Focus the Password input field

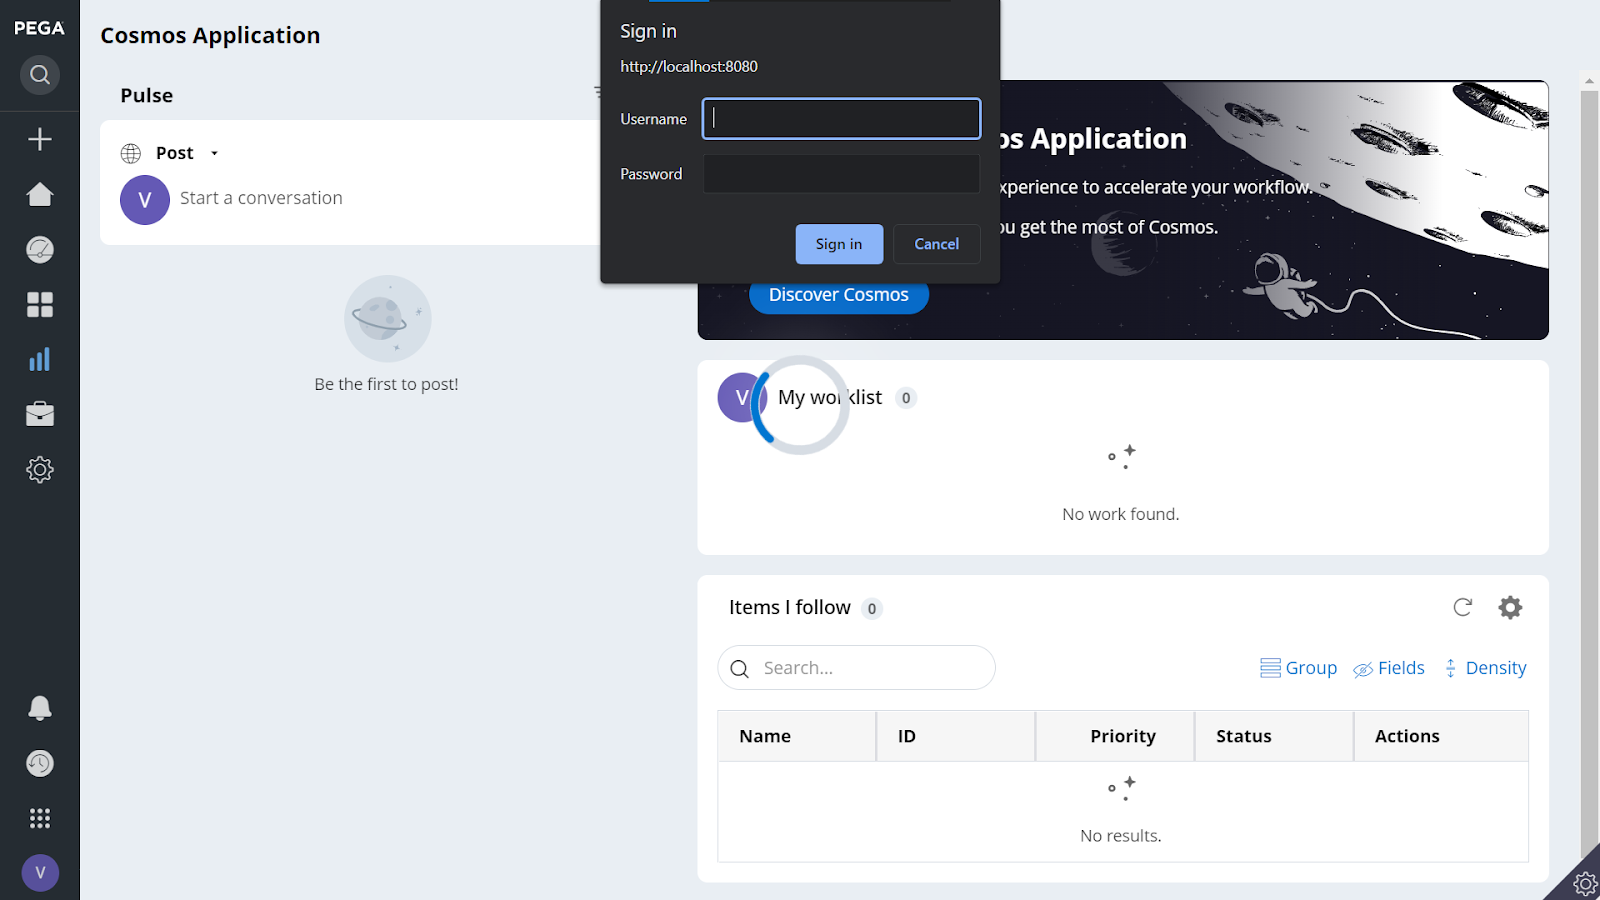(841, 173)
